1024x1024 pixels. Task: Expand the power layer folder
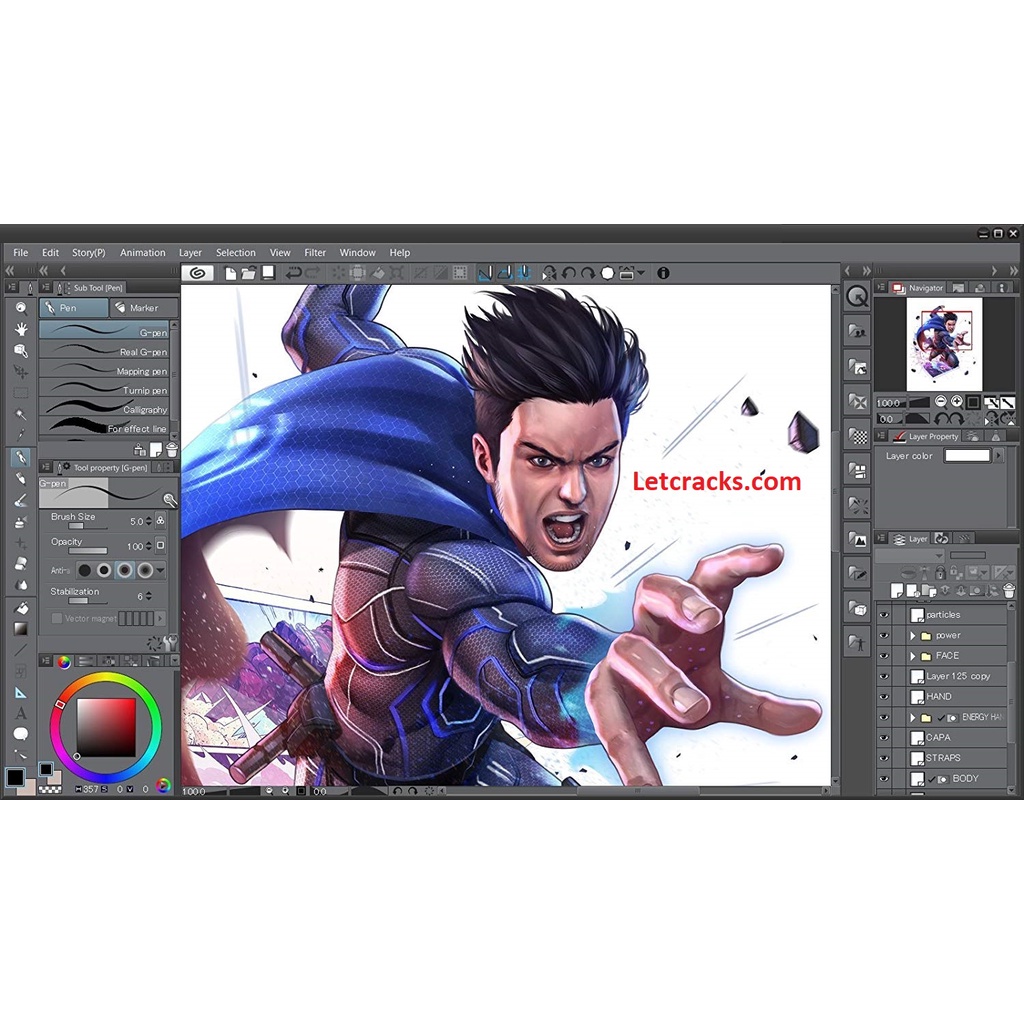(913, 635)
